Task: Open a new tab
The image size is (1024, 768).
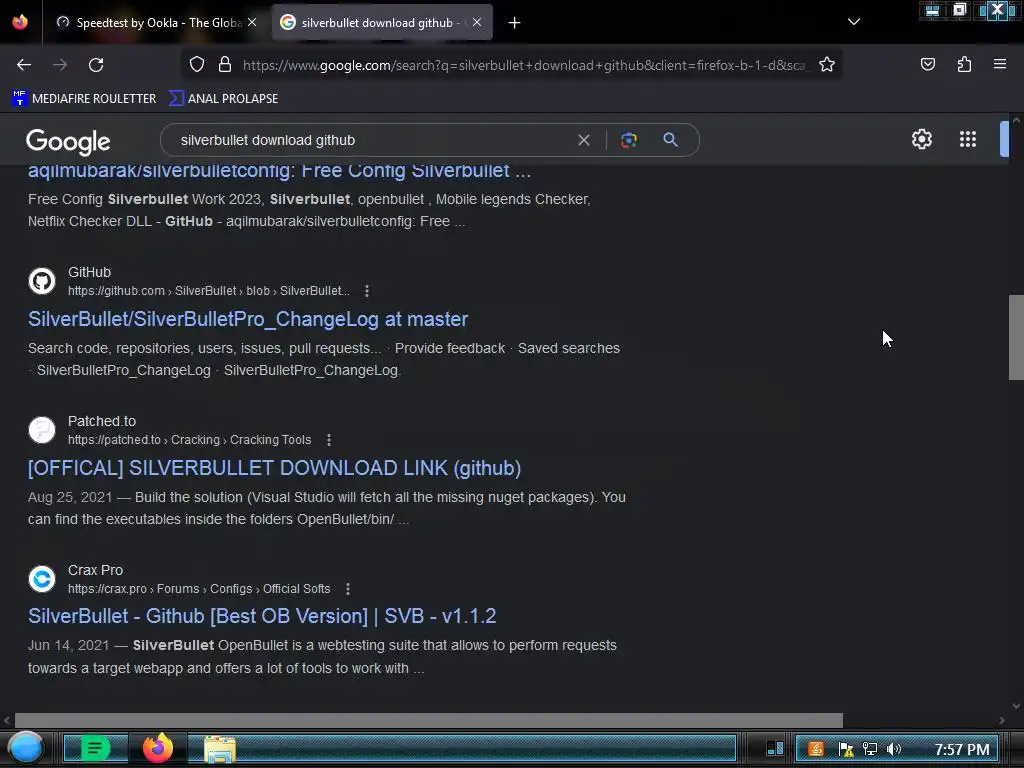Action: [x=515, y=23]
